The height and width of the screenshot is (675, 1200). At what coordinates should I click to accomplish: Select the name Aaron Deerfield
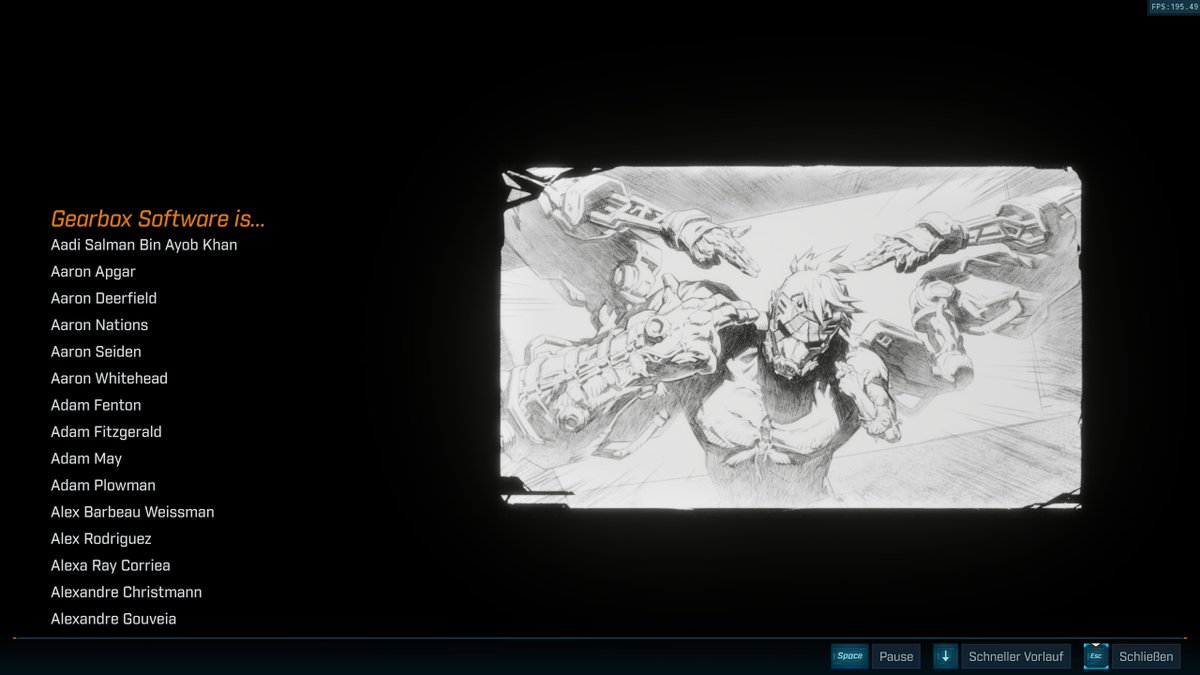(x=104, y=298)
